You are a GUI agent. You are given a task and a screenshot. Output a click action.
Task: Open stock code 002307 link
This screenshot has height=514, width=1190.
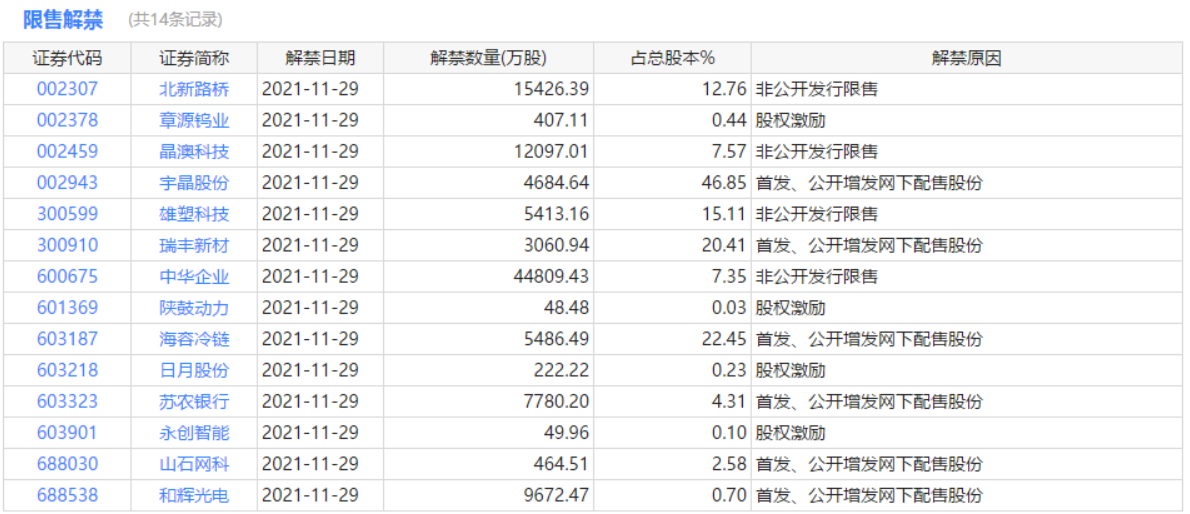(x=67, y=90)
